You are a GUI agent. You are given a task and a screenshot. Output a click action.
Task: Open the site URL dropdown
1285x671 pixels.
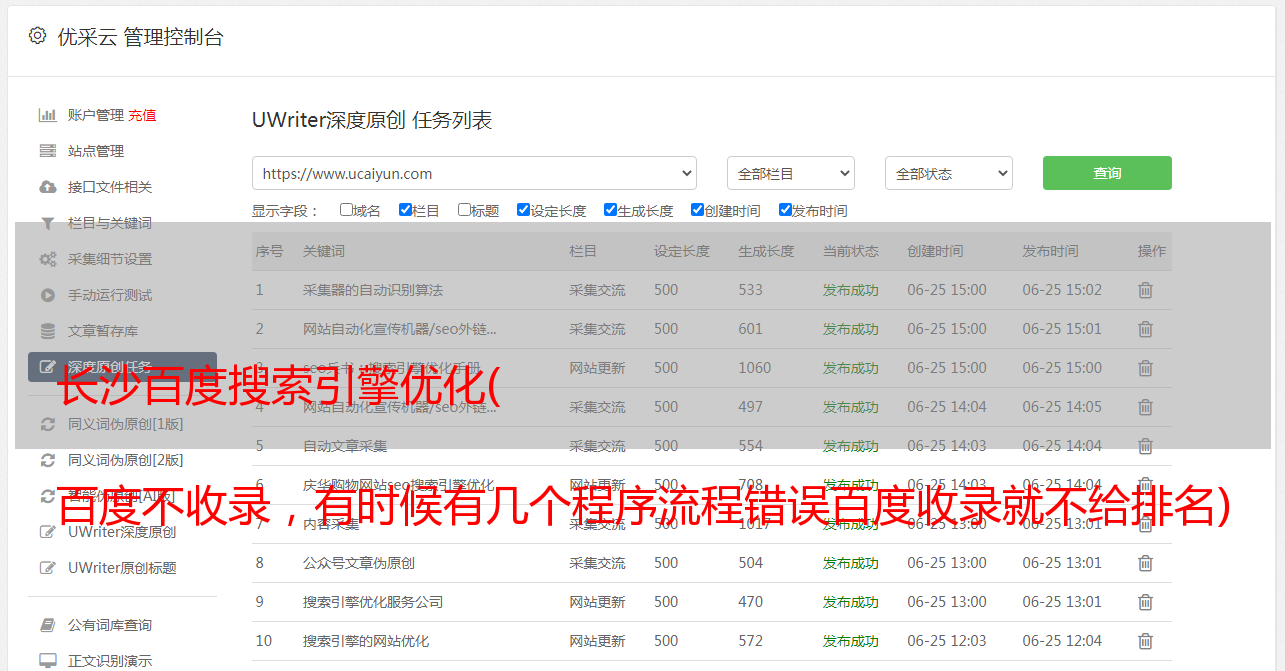(x=474, y=173)
